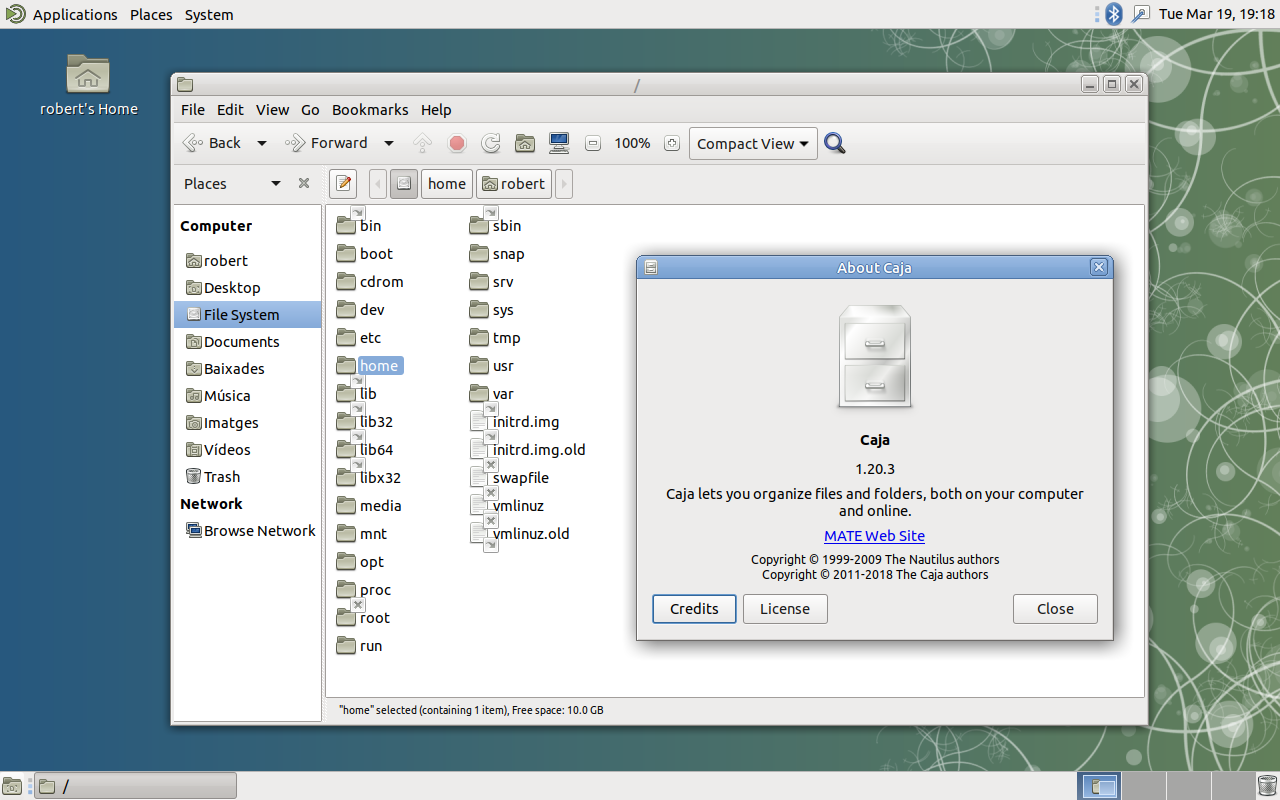The image size is (1280, 800).
Task: Select the swapfile file icon
Action: point(480,478)
